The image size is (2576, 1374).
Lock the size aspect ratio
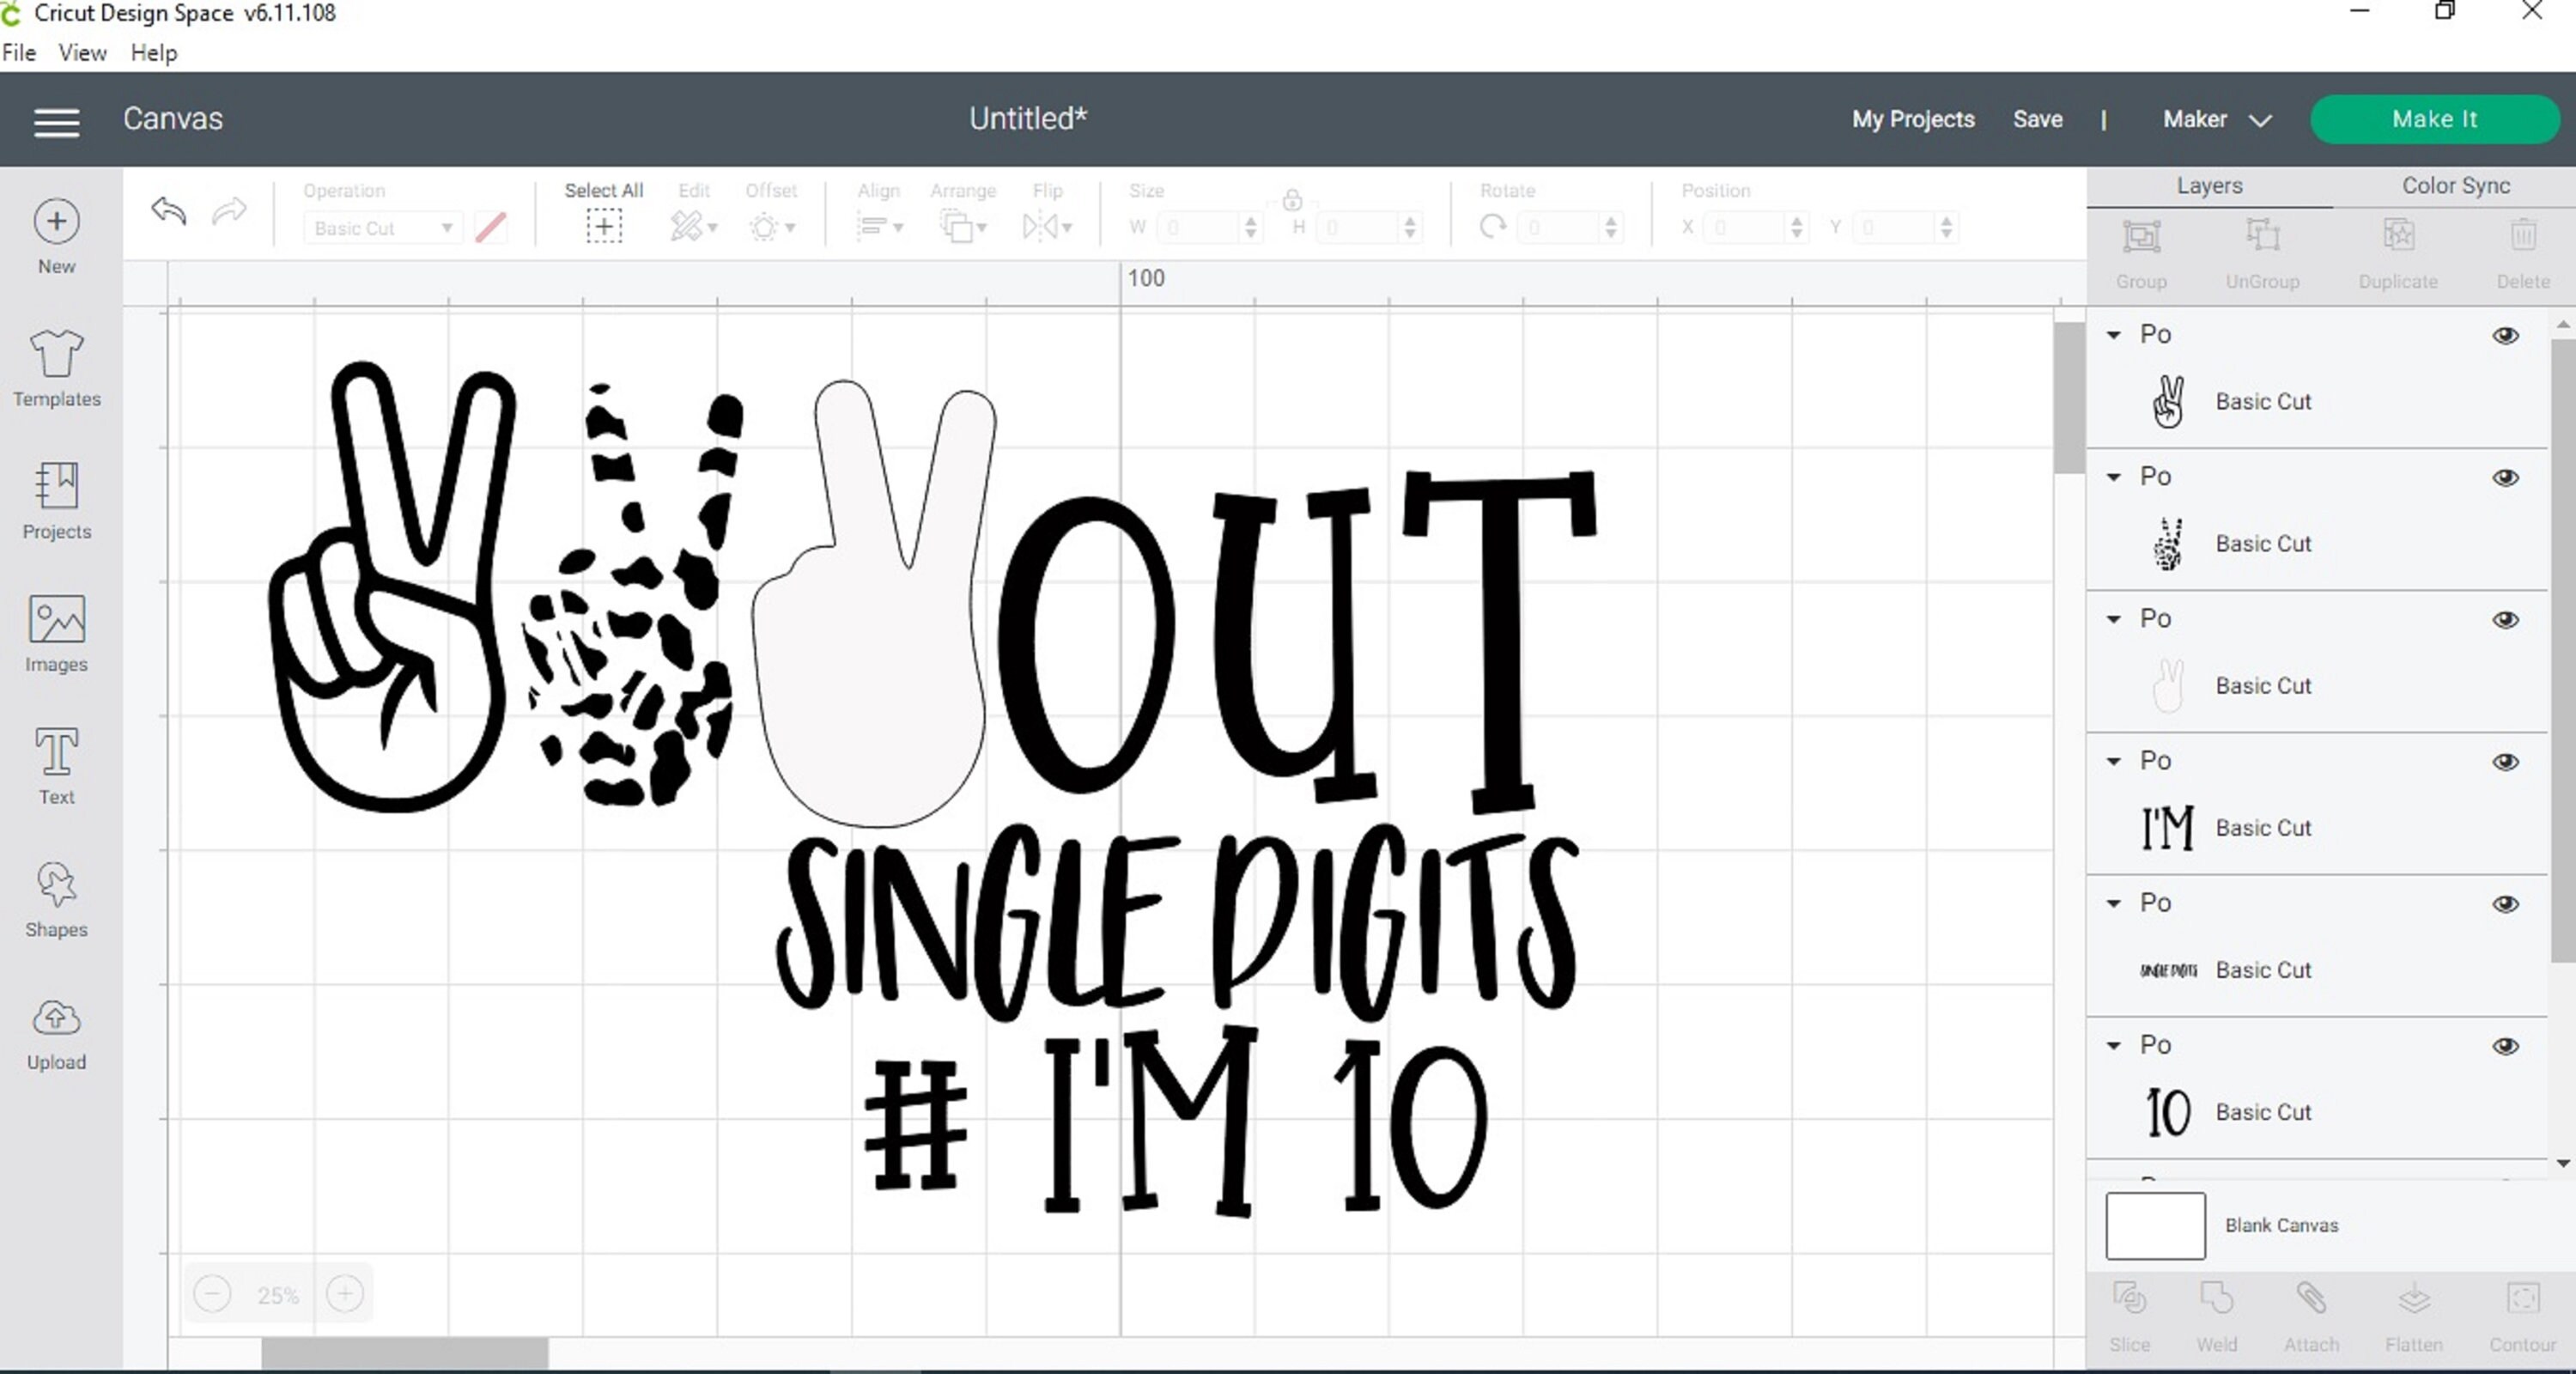pyautogui.click(x=1291, y=198)
